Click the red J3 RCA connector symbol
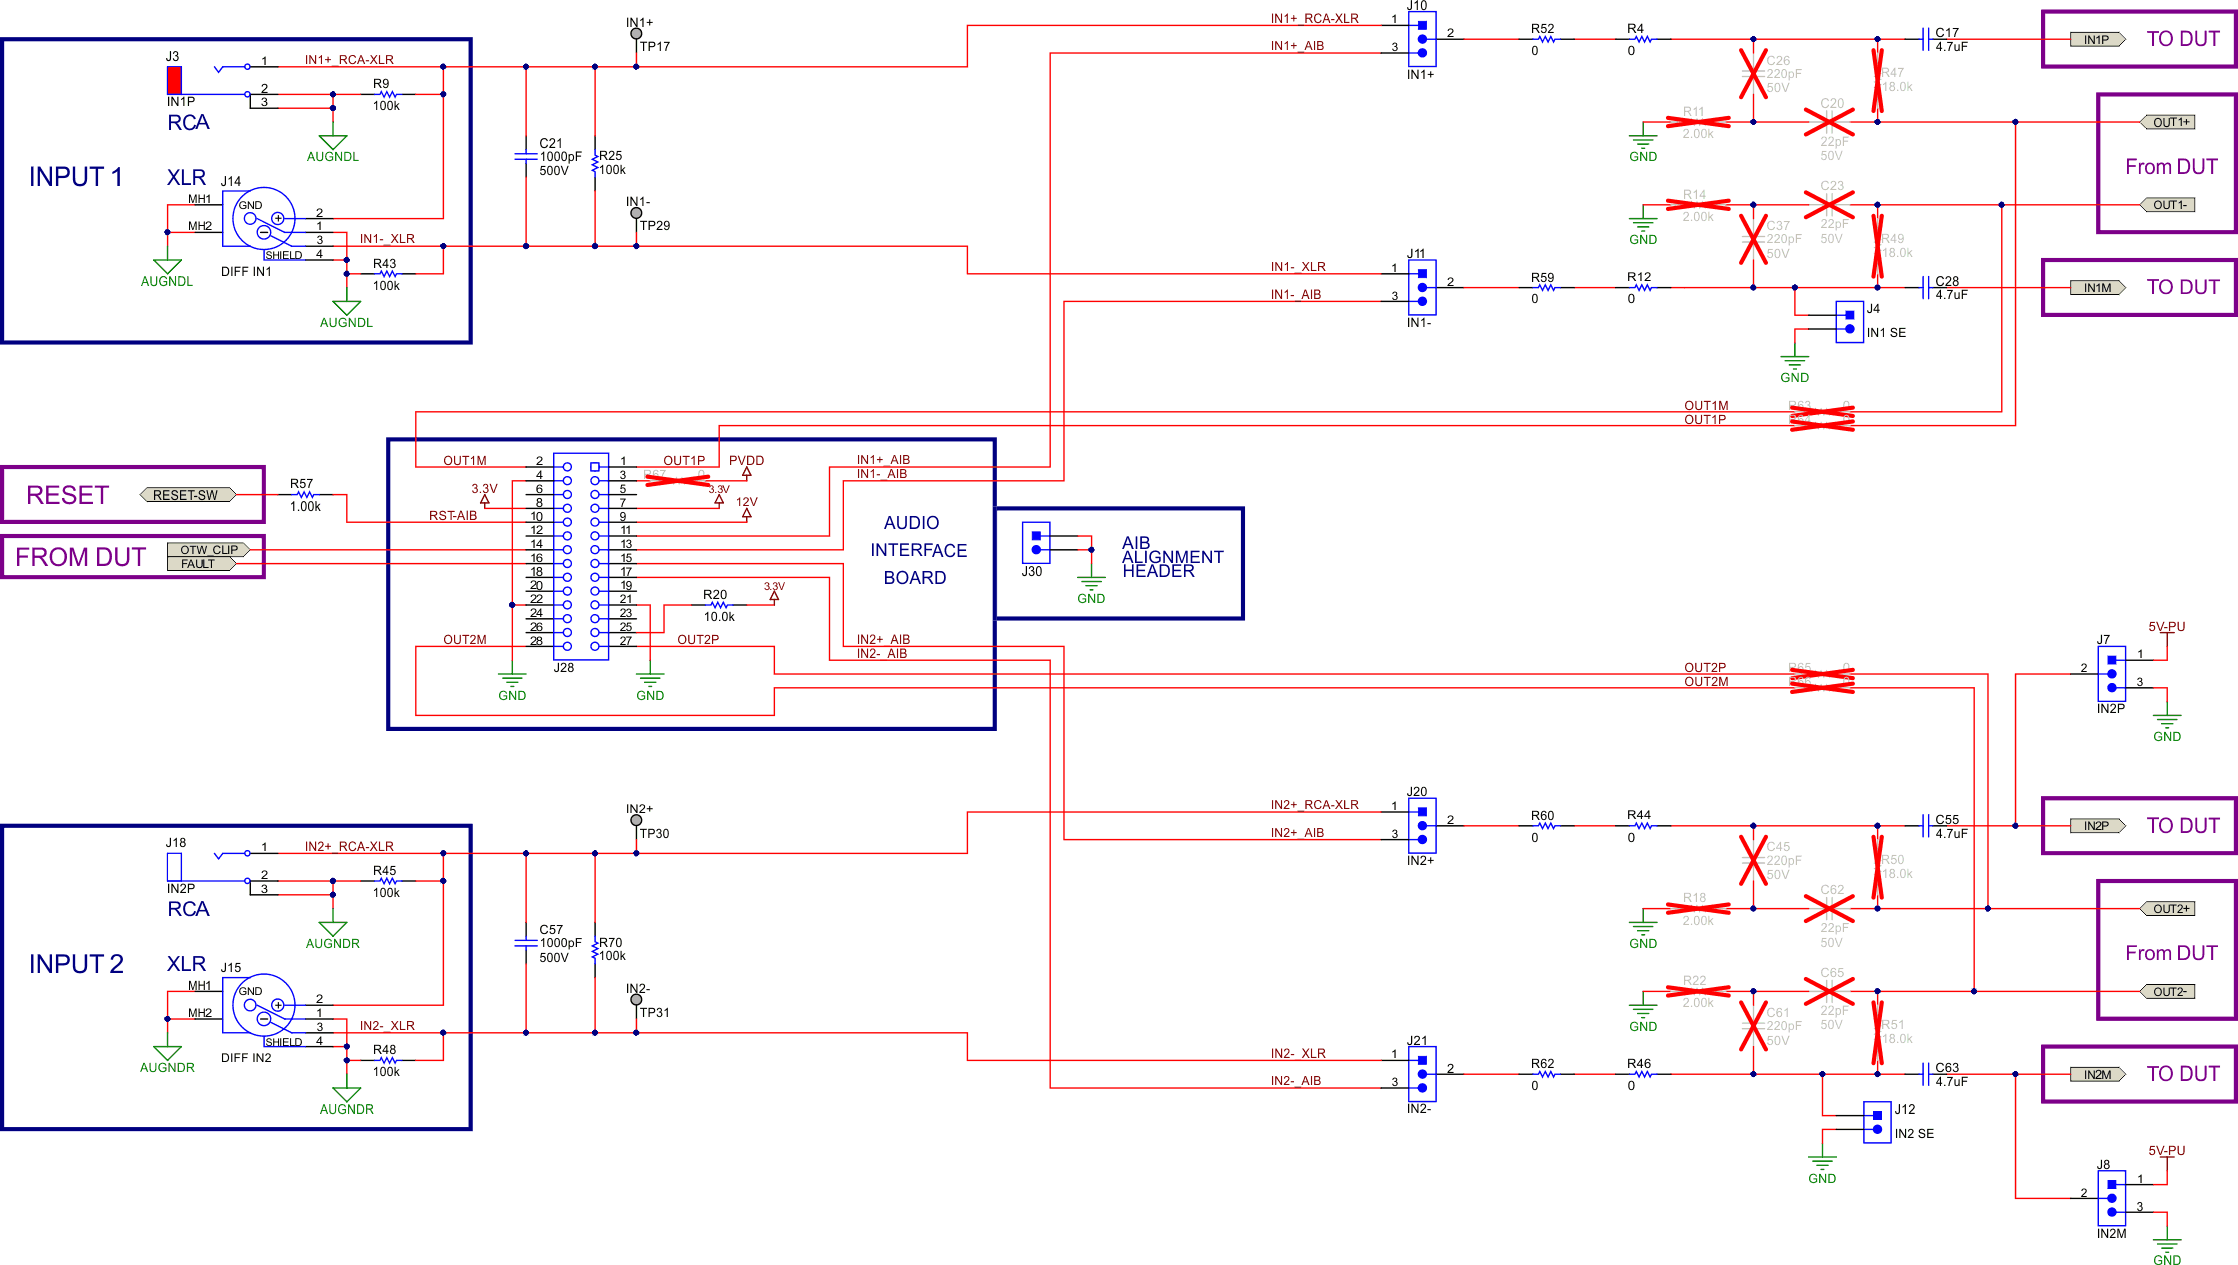The height and width of the screenshot is (1265, 2238). pos(174,80)
